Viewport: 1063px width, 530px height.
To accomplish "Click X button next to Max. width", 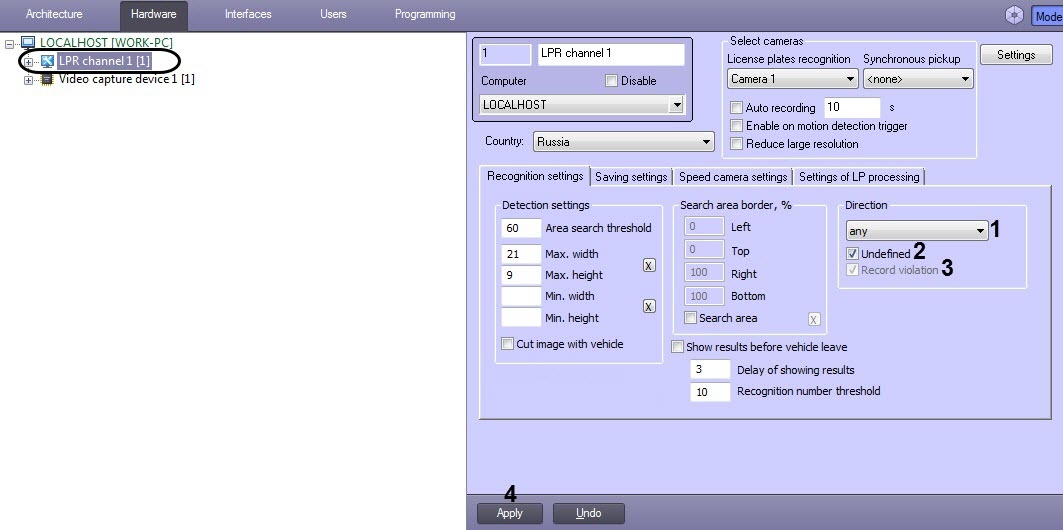I will 649,265.
